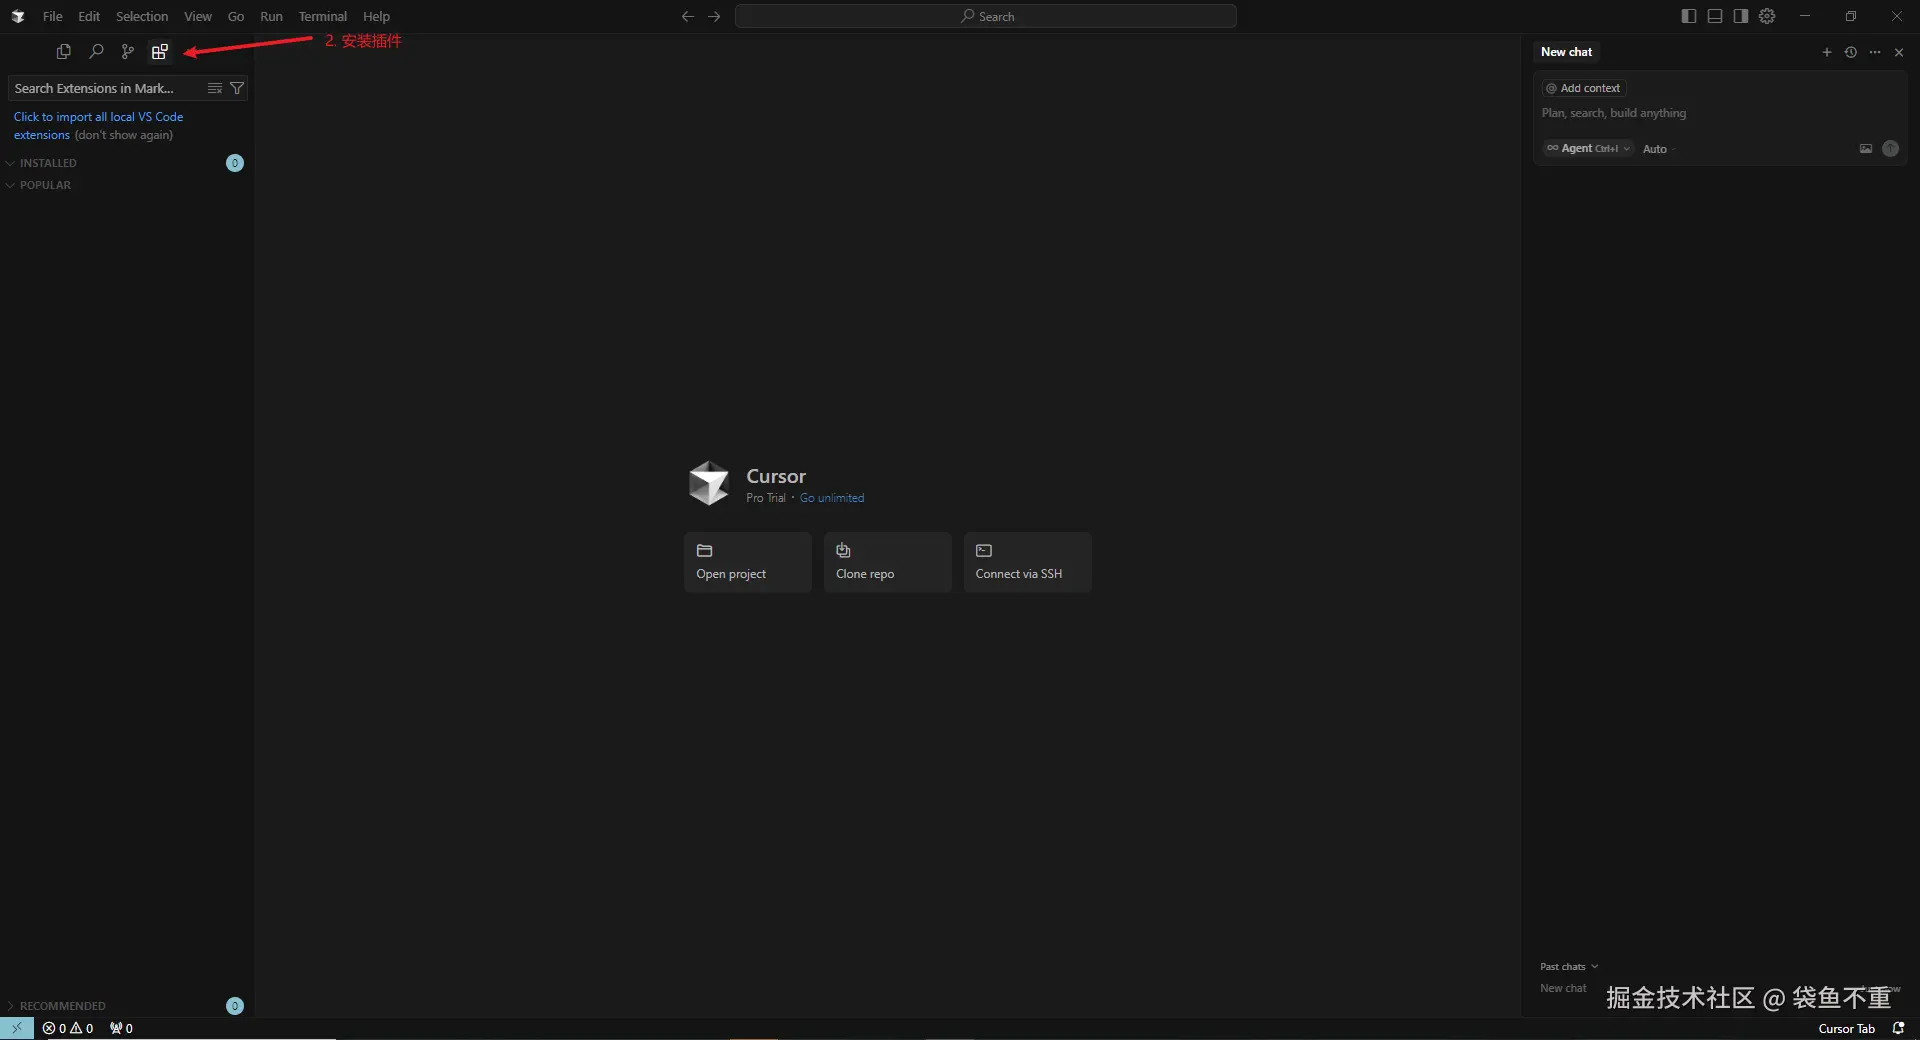This screenshot has width=1920, height=1040.
Task: Open the Go menu
Action: click(236, 16)
